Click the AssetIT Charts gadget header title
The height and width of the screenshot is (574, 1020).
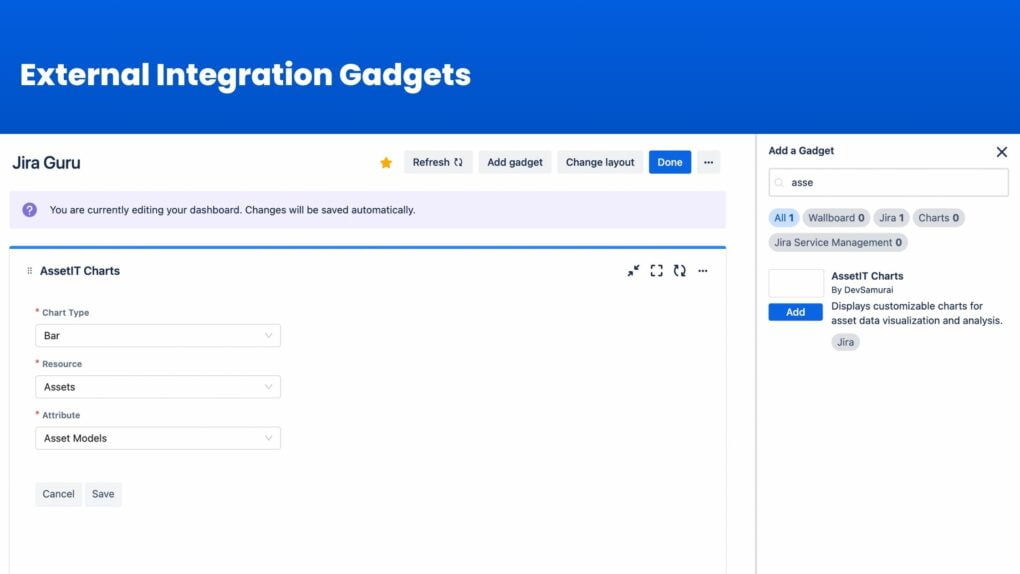click(80, 271)
